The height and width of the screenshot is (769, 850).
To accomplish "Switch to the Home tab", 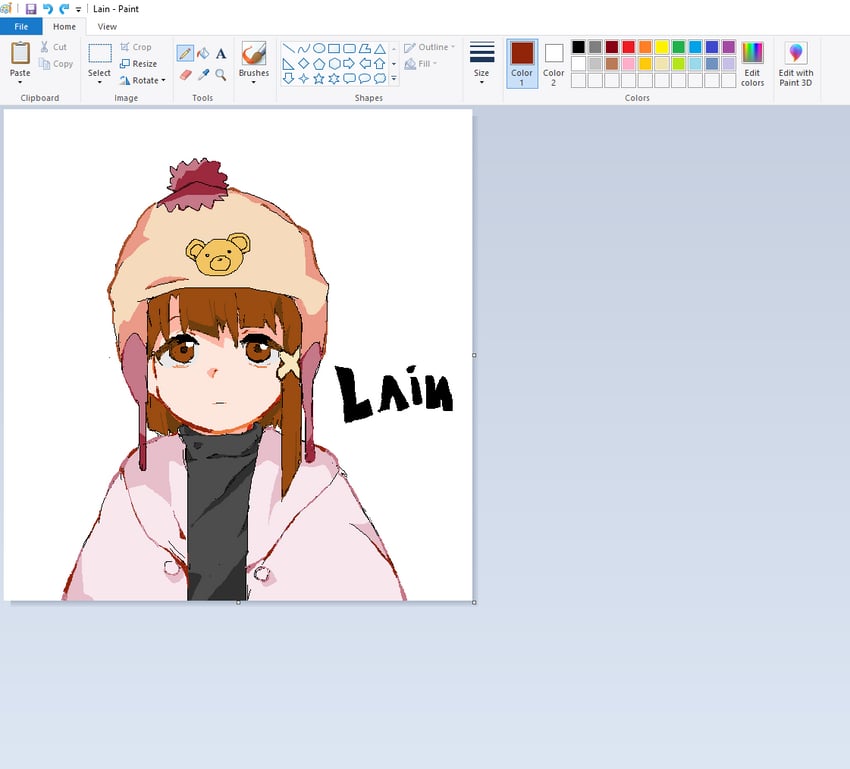I will point(65,27).
